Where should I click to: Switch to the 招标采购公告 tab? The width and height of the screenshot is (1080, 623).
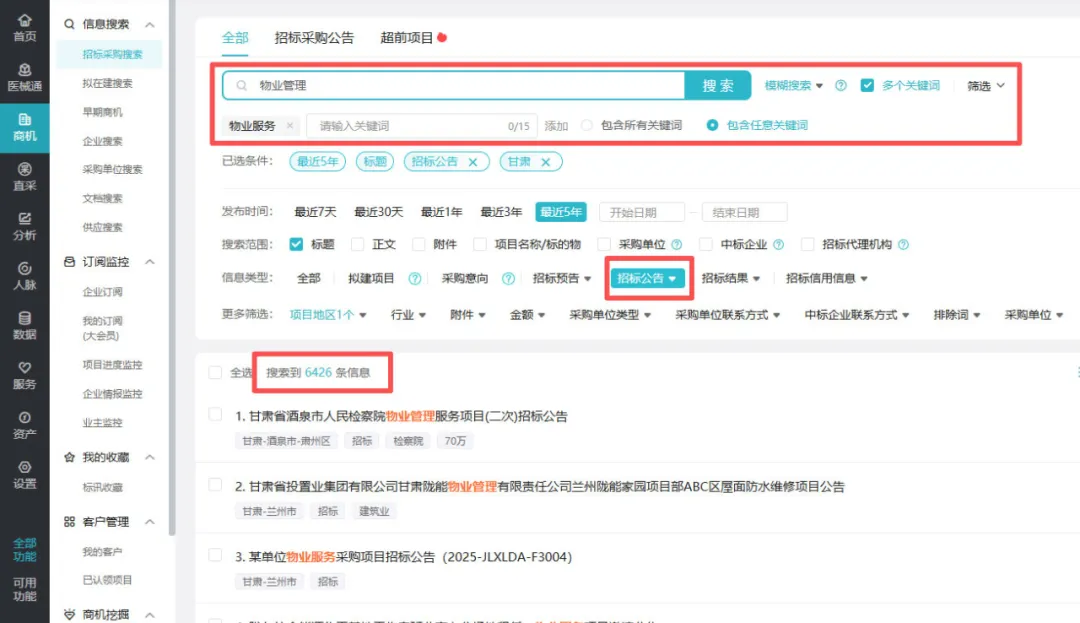[314, 38]
